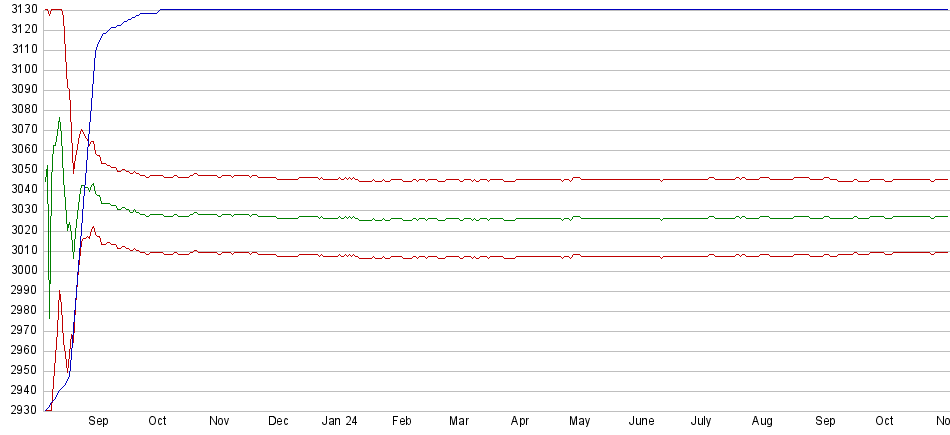Screen dimensions: 950x435
Task: Select the green data series line
Action: (x=500, y=218)
